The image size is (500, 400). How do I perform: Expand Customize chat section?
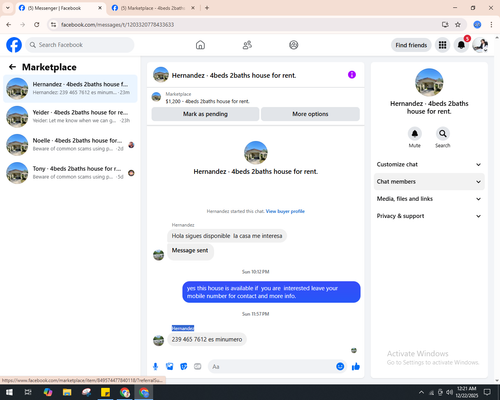tap(429, 164)
